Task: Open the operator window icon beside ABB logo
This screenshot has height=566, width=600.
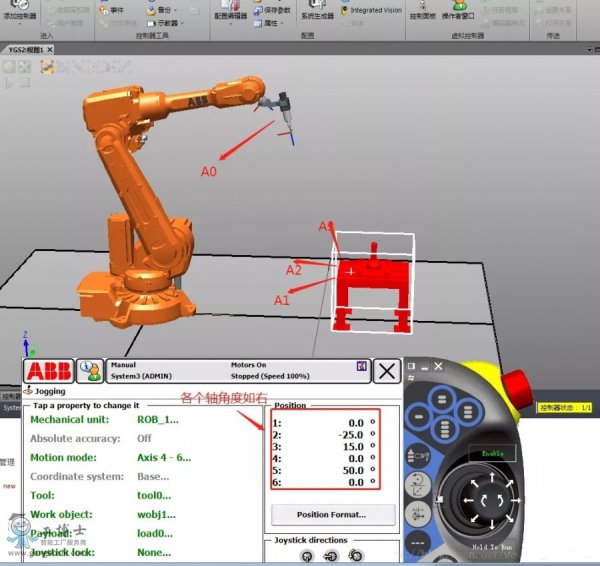Action: click(x=91, y=371)
